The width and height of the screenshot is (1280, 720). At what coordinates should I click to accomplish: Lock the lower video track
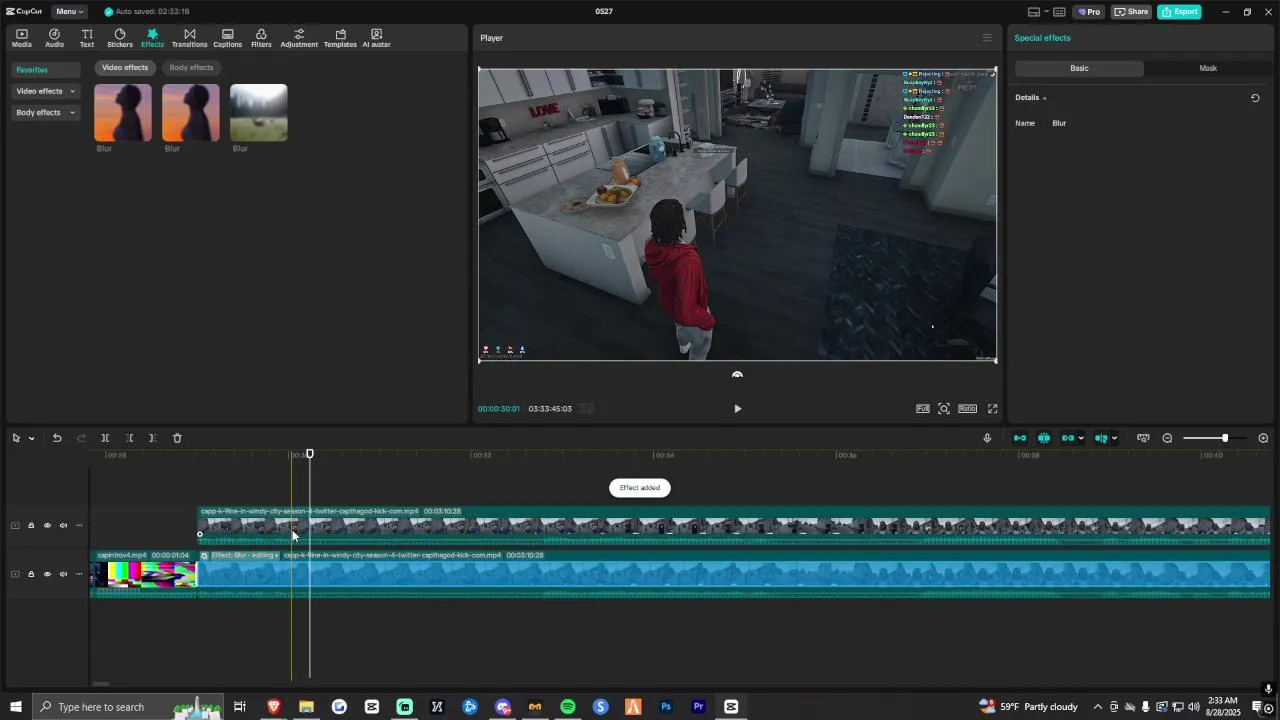[31, 574]
